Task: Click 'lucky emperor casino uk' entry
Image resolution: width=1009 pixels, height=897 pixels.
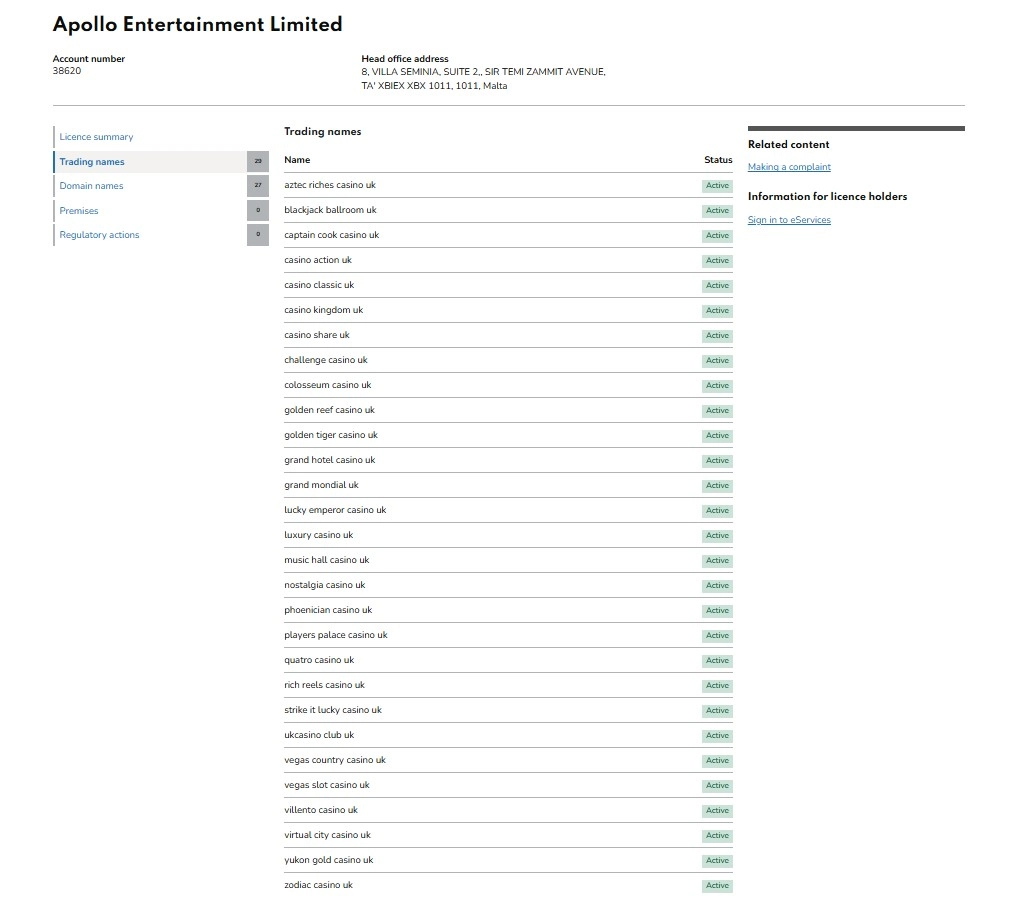Action: 335,510
